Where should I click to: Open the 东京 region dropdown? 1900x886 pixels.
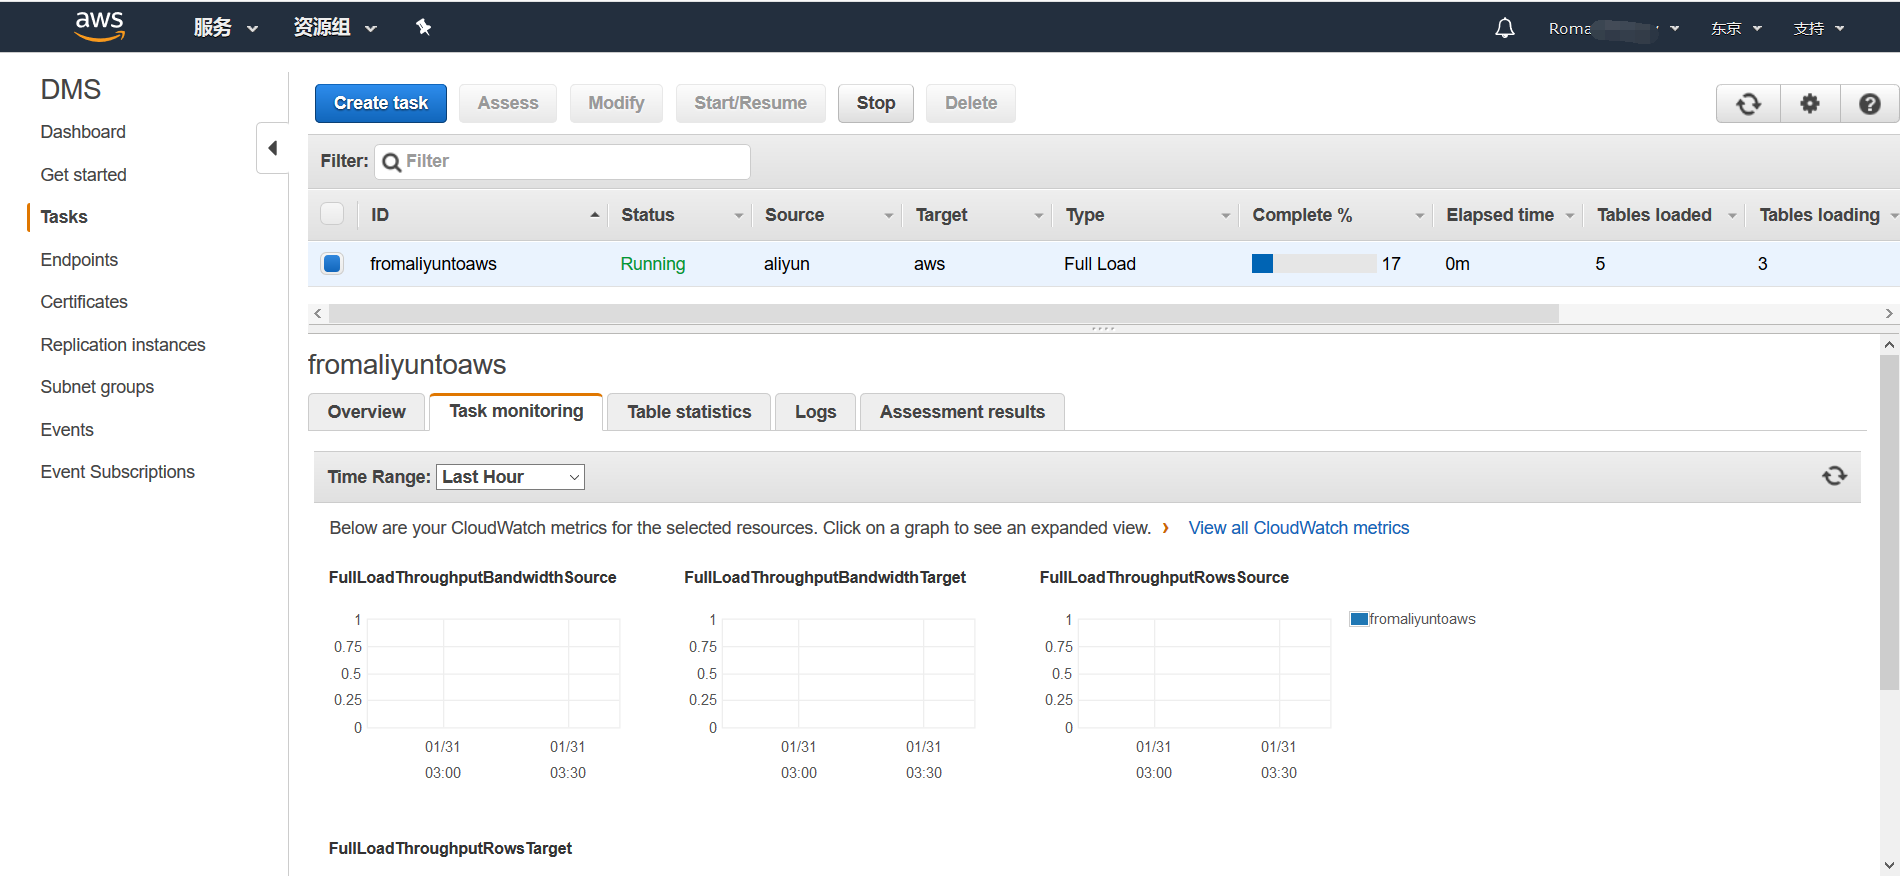(x=1736, y=29)
